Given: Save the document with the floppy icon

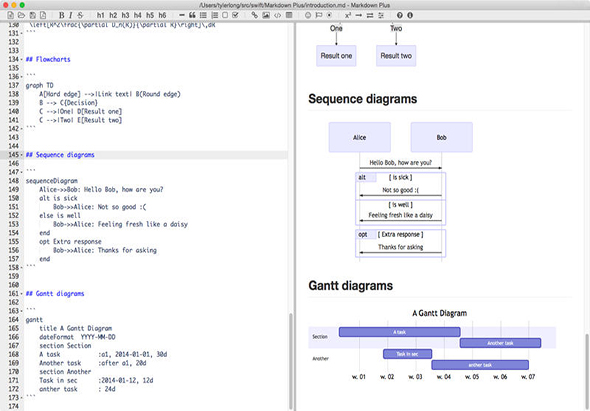Looking at the screenshot, I should 32,15.
